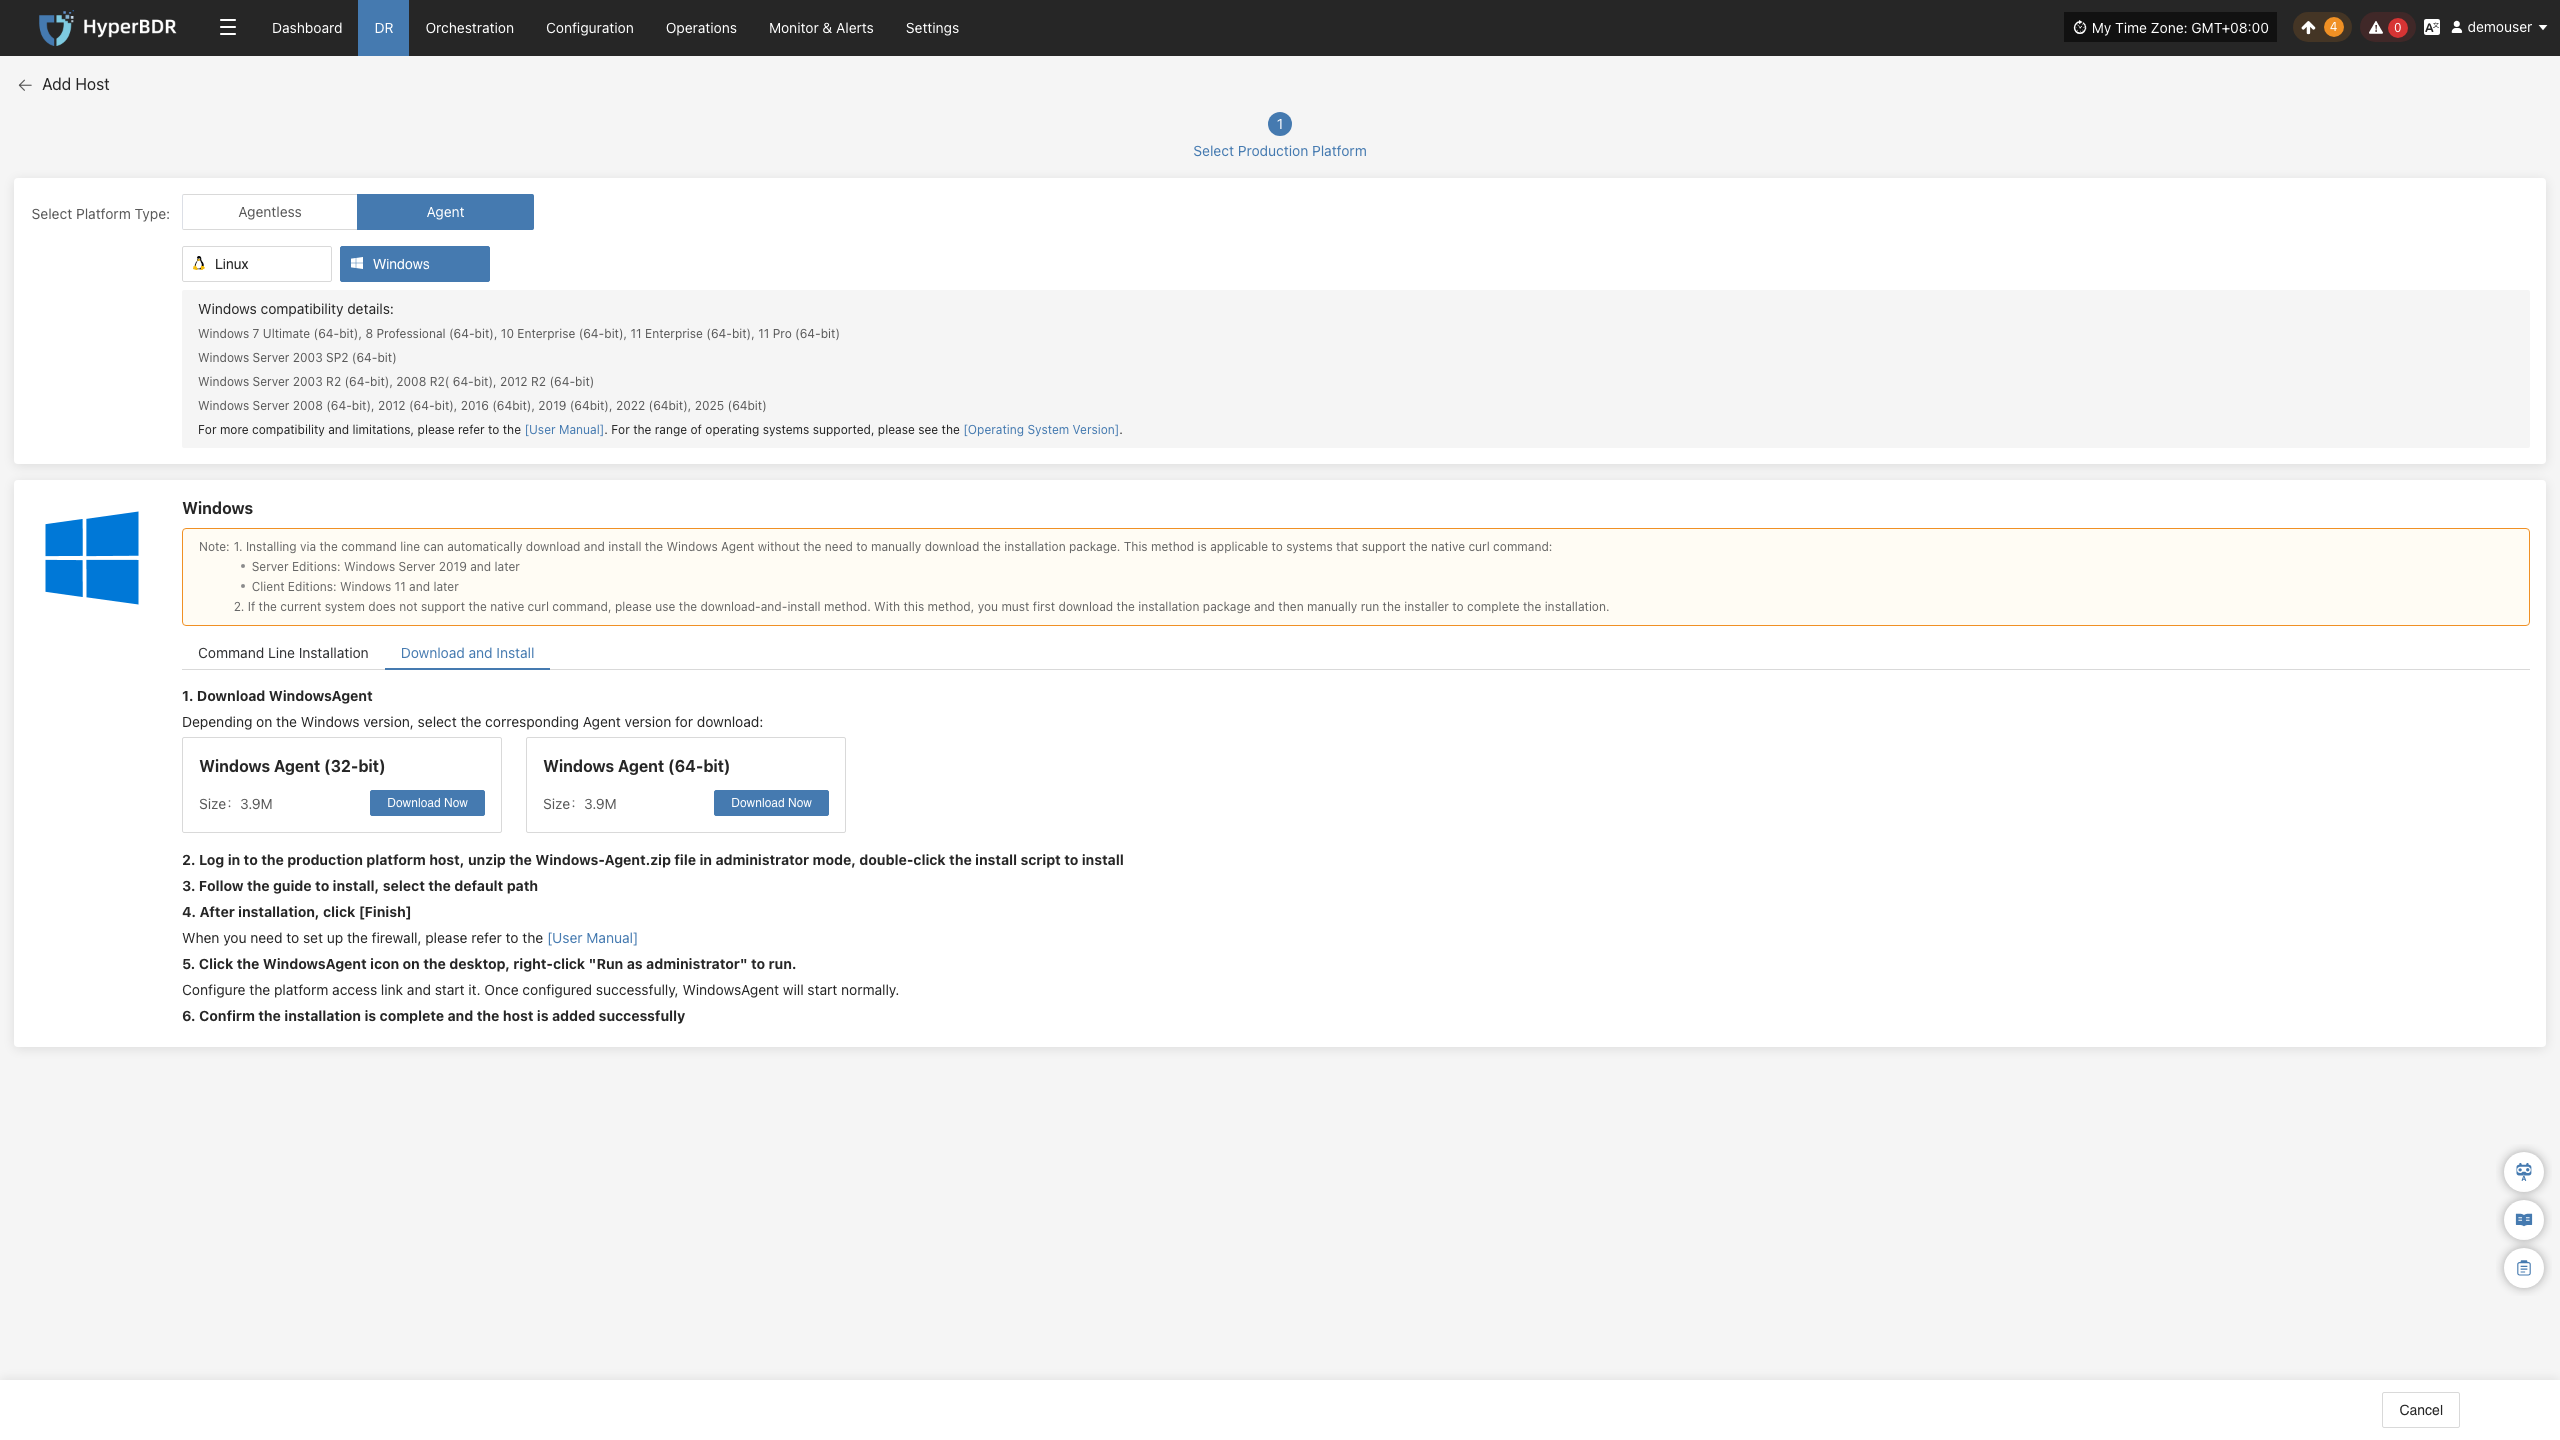Select the Agent platform type
This screenshot has height=1440, width=2560.
click(445, 212)
